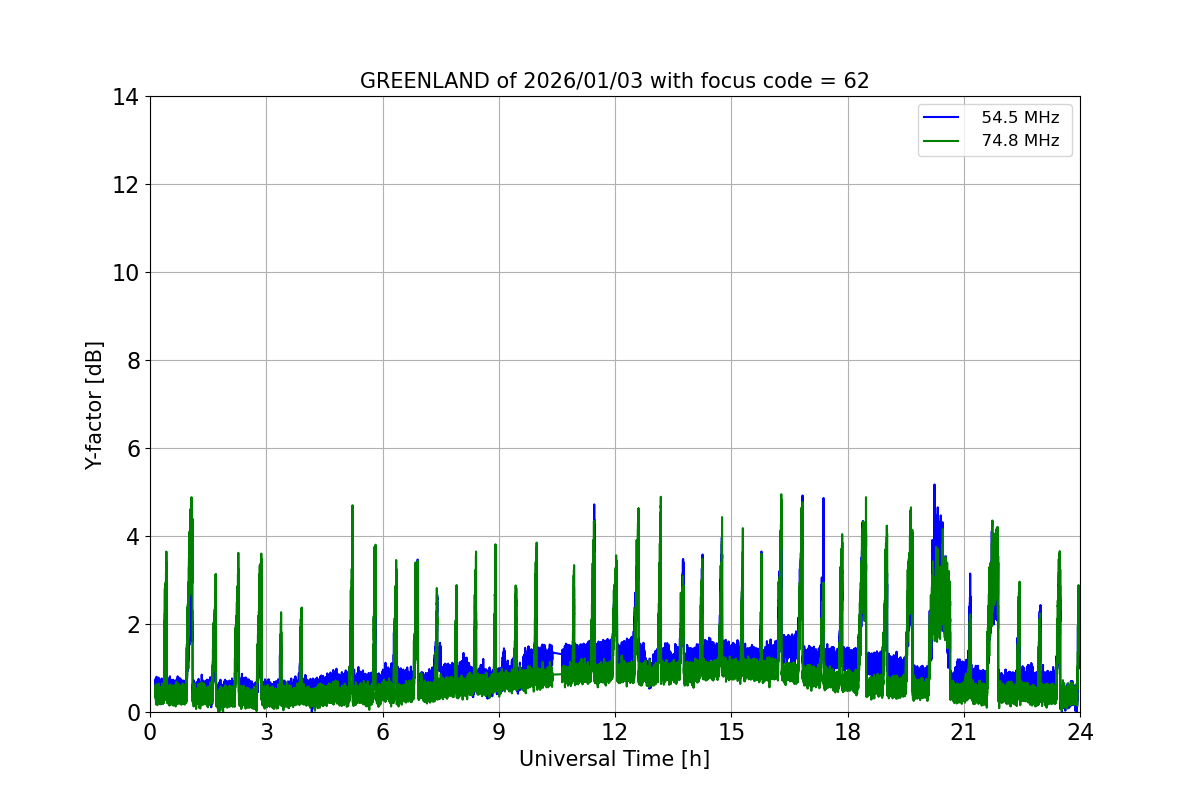
Task: Select the 74.8 MHz legend label
Action: [x=1020, y=141]
